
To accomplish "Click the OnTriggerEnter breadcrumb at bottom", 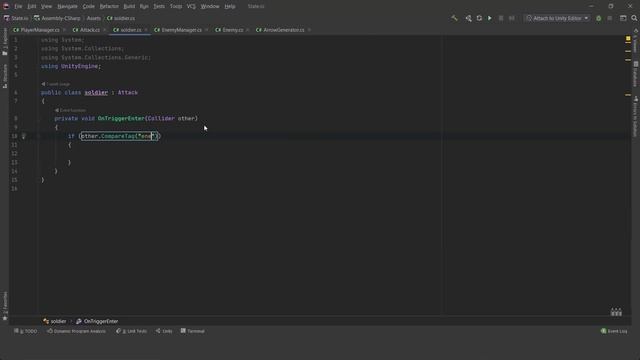I will point(97,321).
